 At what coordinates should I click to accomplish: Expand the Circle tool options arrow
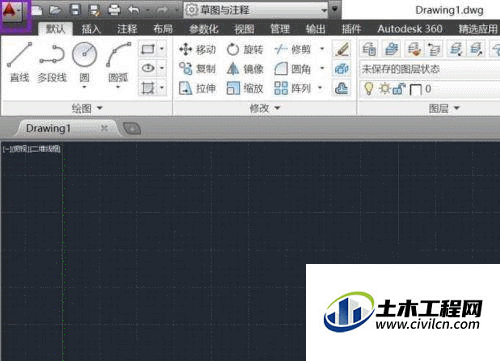pos(84,87)
